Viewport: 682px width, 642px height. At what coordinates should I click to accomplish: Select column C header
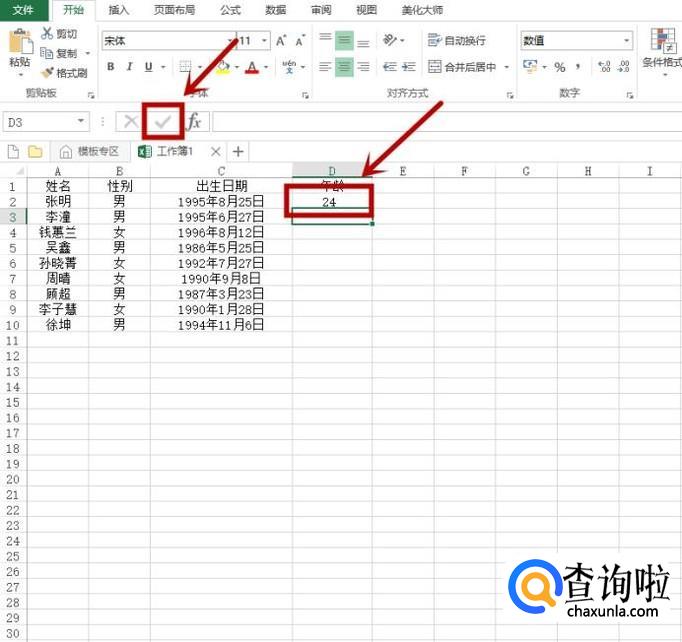click(x=221, y=171)
